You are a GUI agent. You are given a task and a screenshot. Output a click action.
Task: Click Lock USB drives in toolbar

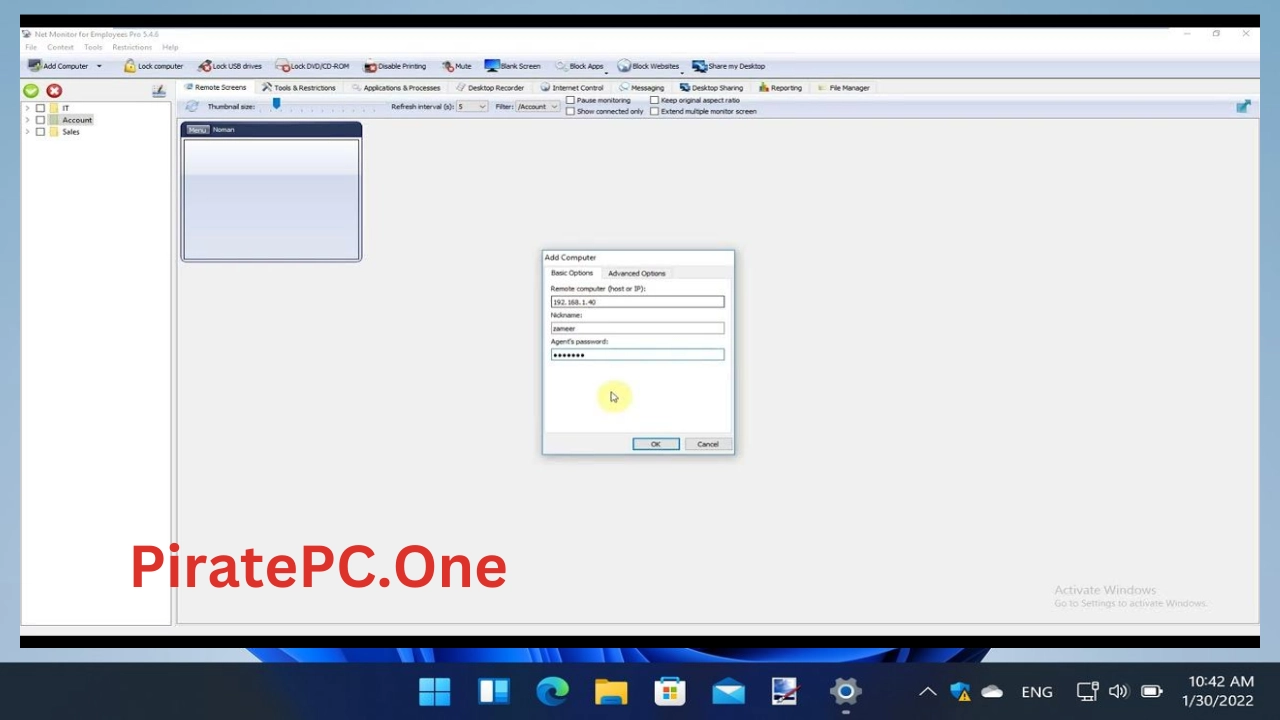coord(230,66)
